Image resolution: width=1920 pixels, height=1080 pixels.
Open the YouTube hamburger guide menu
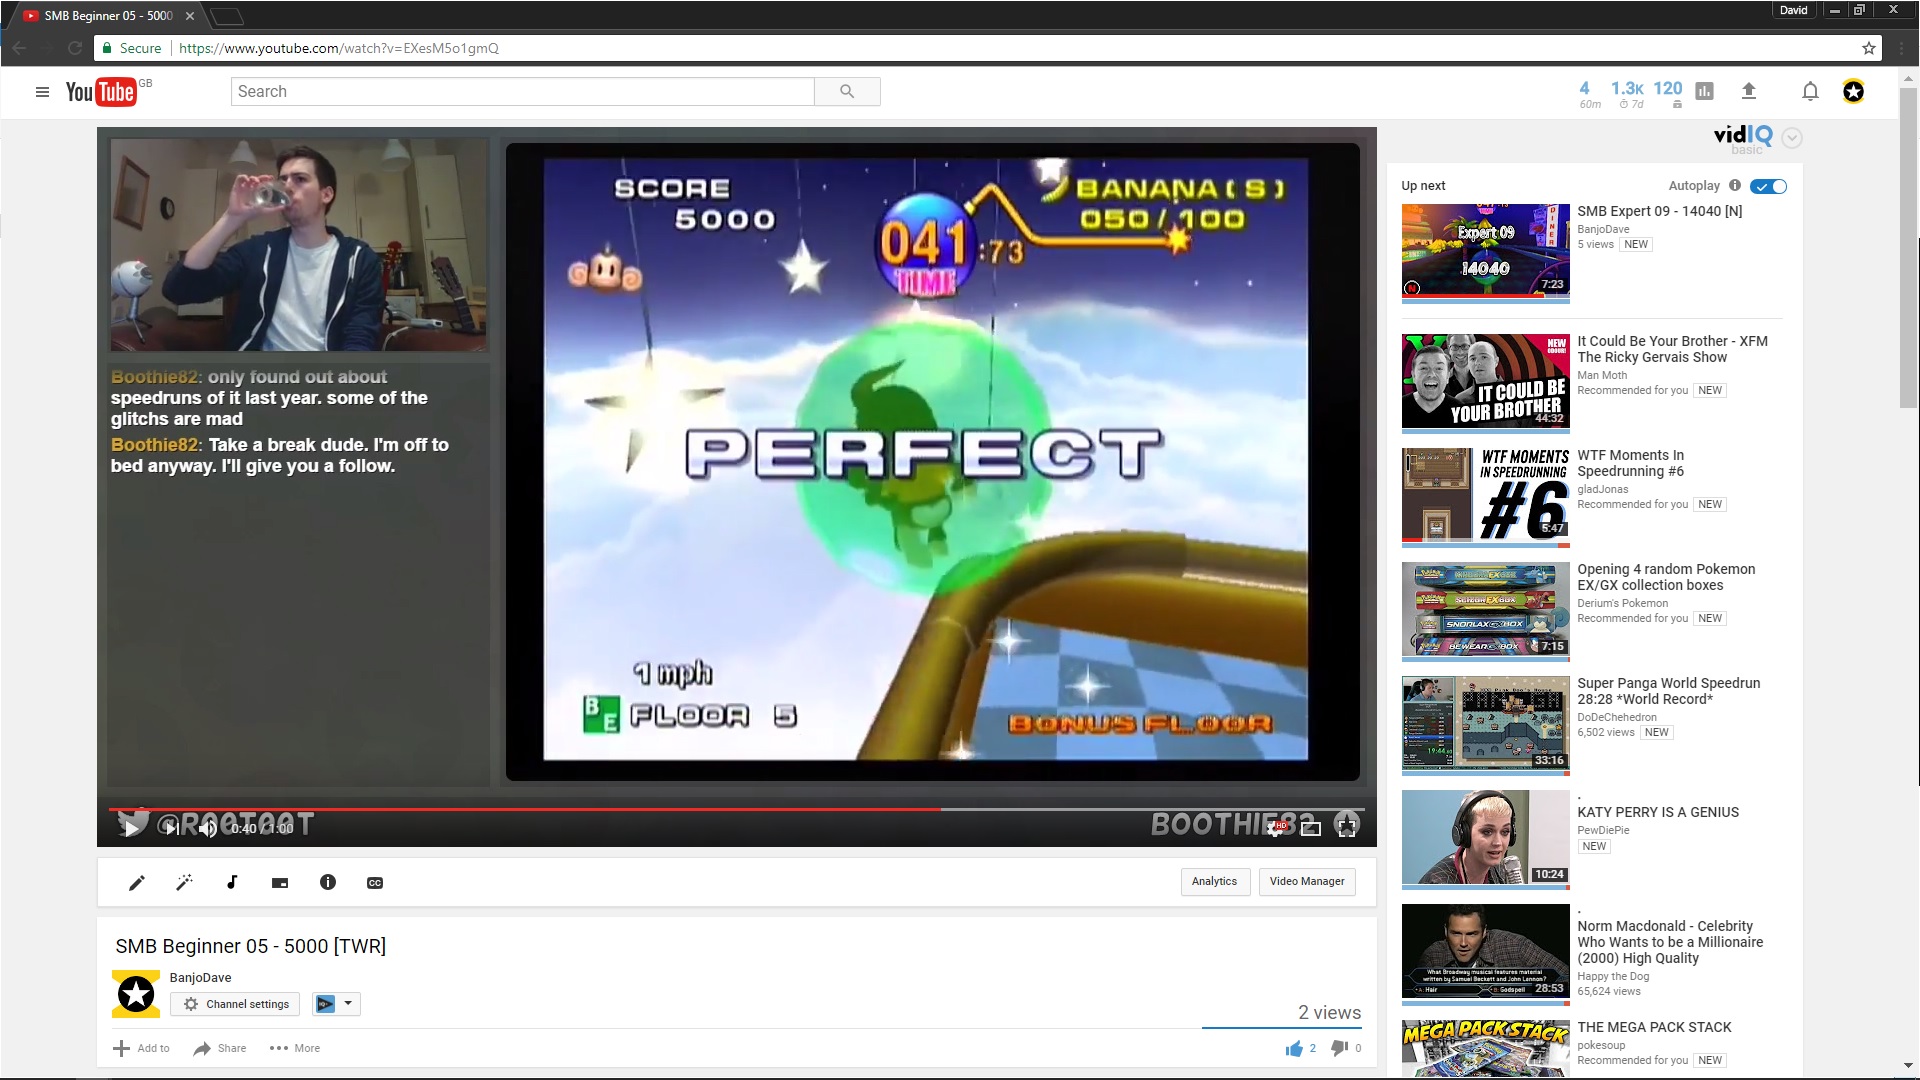[42, 92]
